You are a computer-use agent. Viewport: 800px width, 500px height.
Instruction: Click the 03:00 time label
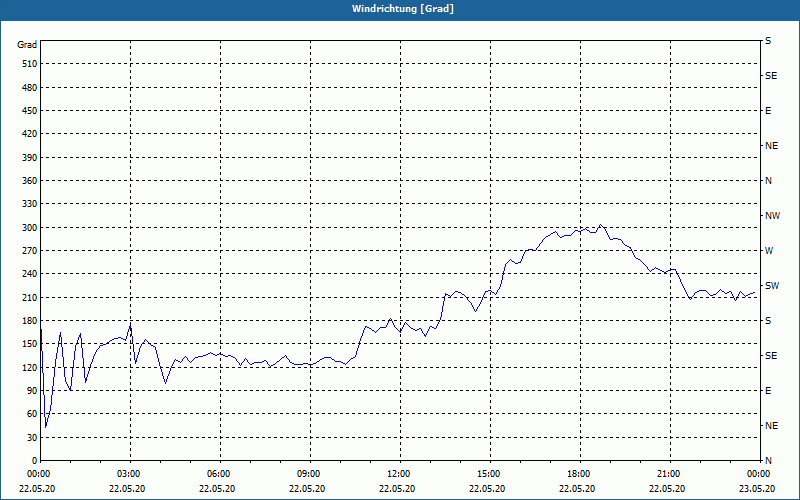pyautogui.click(x=128, y=474)
